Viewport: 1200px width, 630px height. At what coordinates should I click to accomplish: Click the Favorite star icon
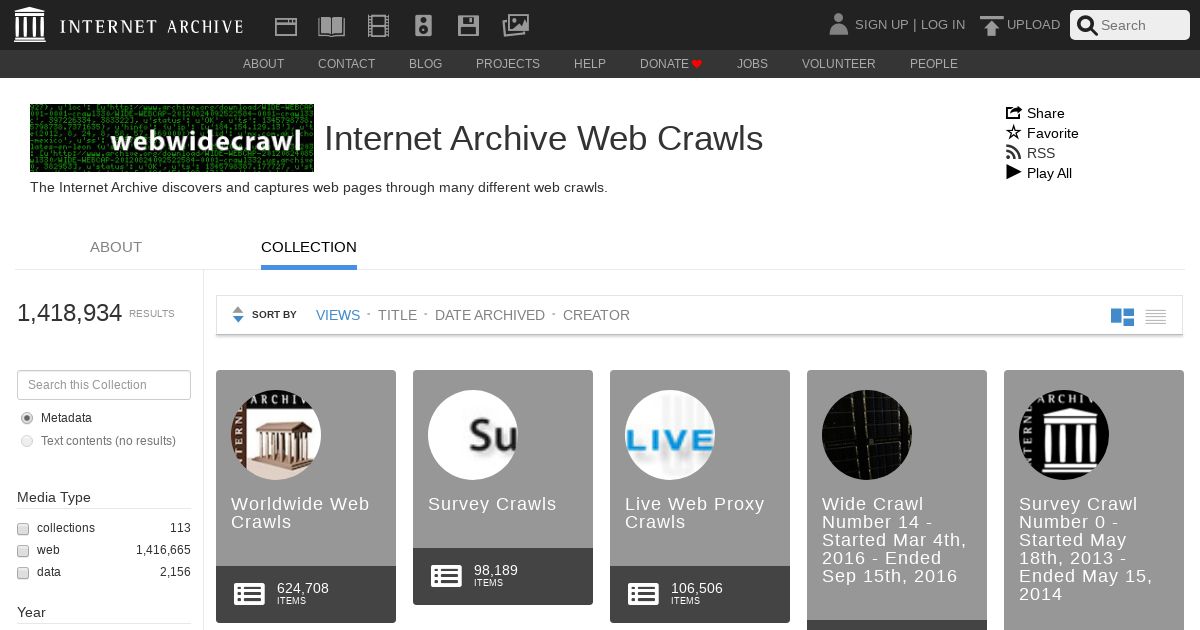(1013, 132)
